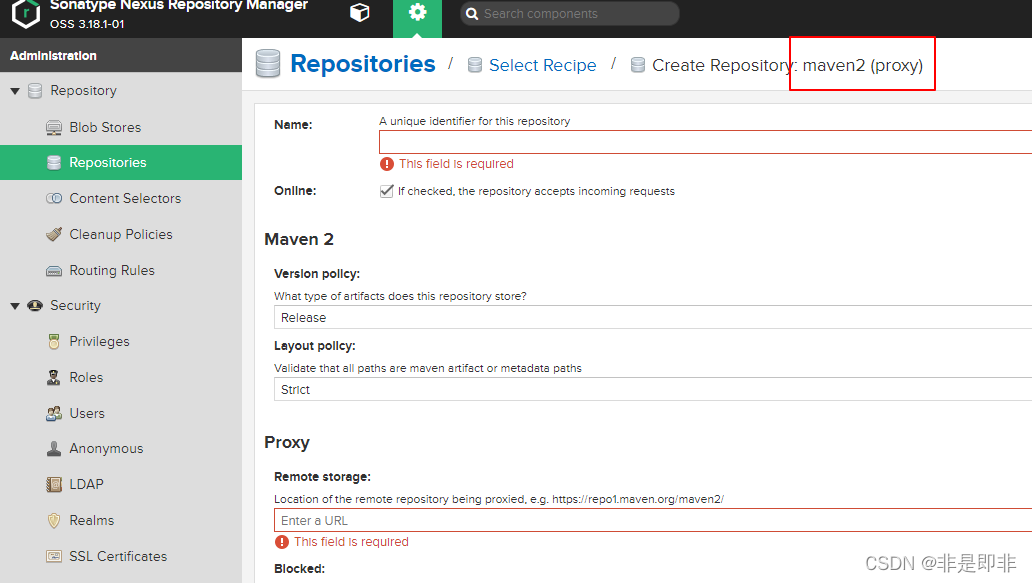Click the Repository database icon in sidebar
Screen dimensions: 1032x583
(x=35, y=91)
